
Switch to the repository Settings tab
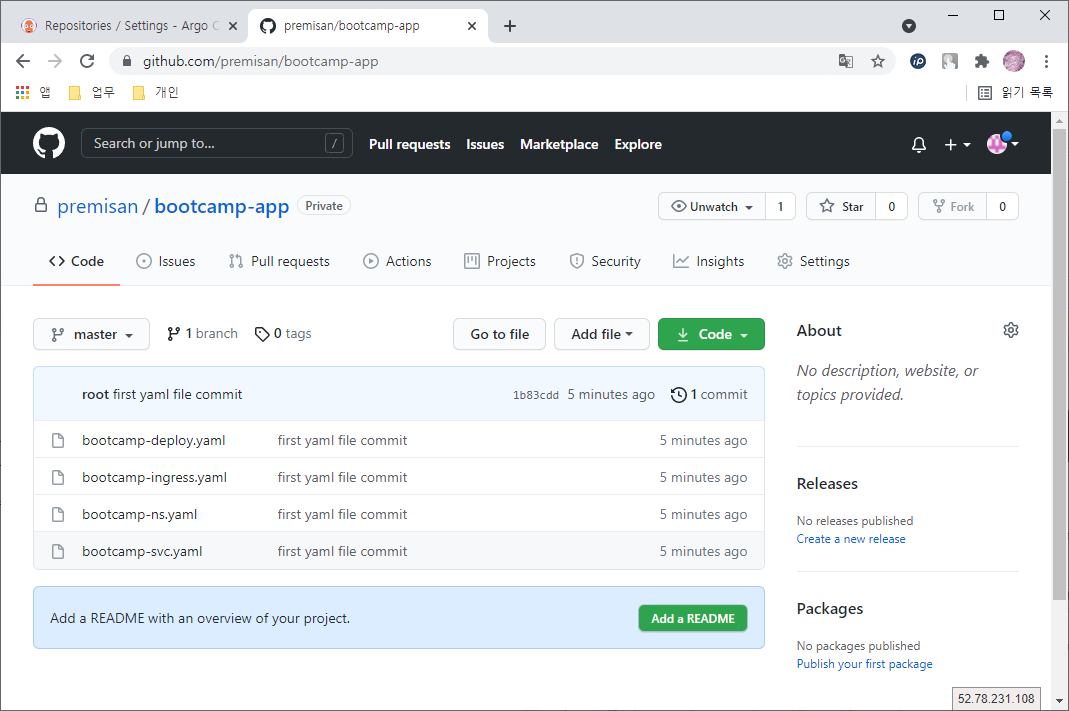point(813,261)
